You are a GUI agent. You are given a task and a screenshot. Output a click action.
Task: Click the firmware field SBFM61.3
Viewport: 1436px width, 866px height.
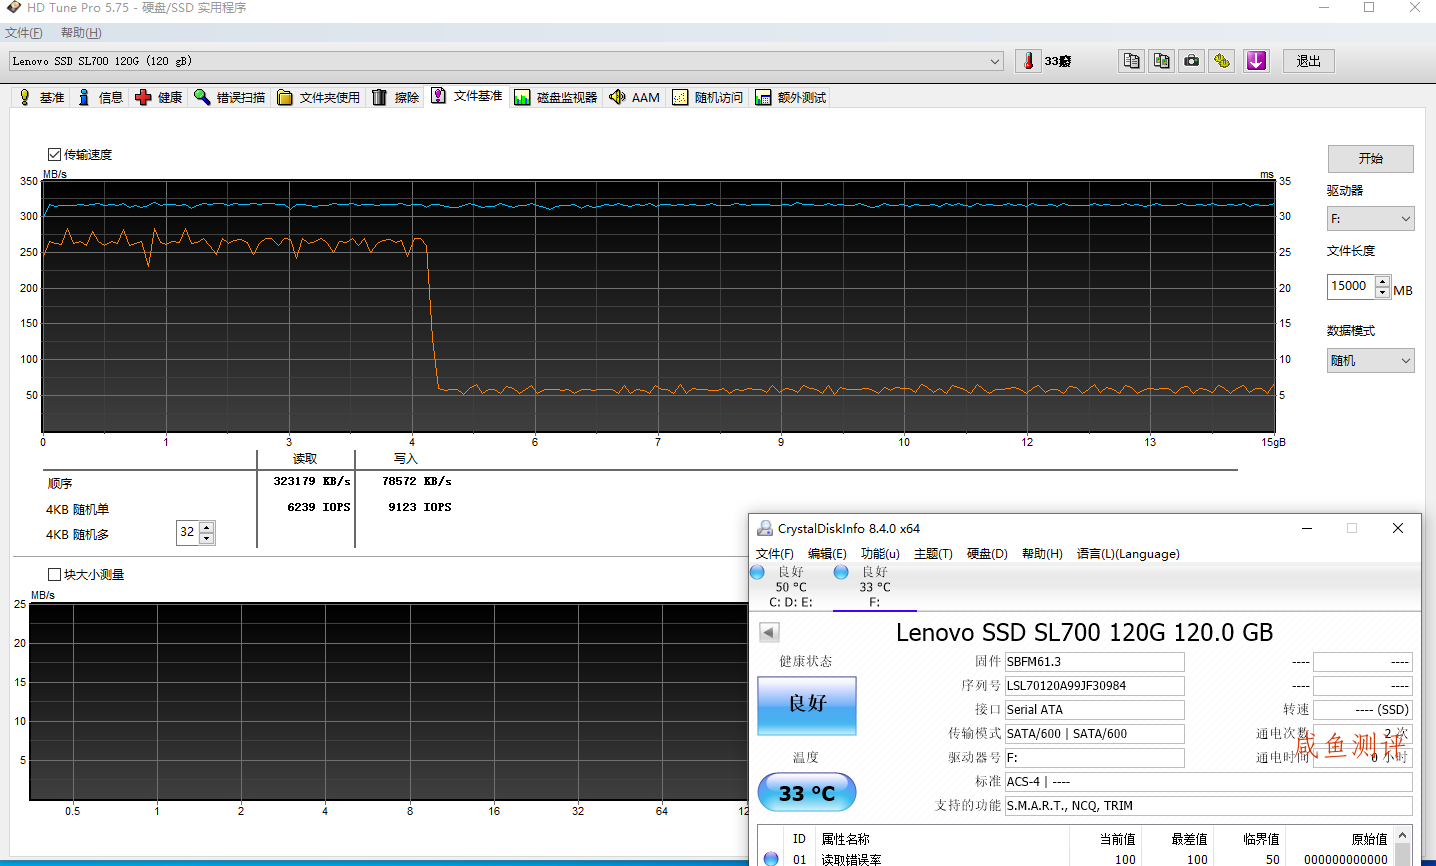click(1094, 662)
